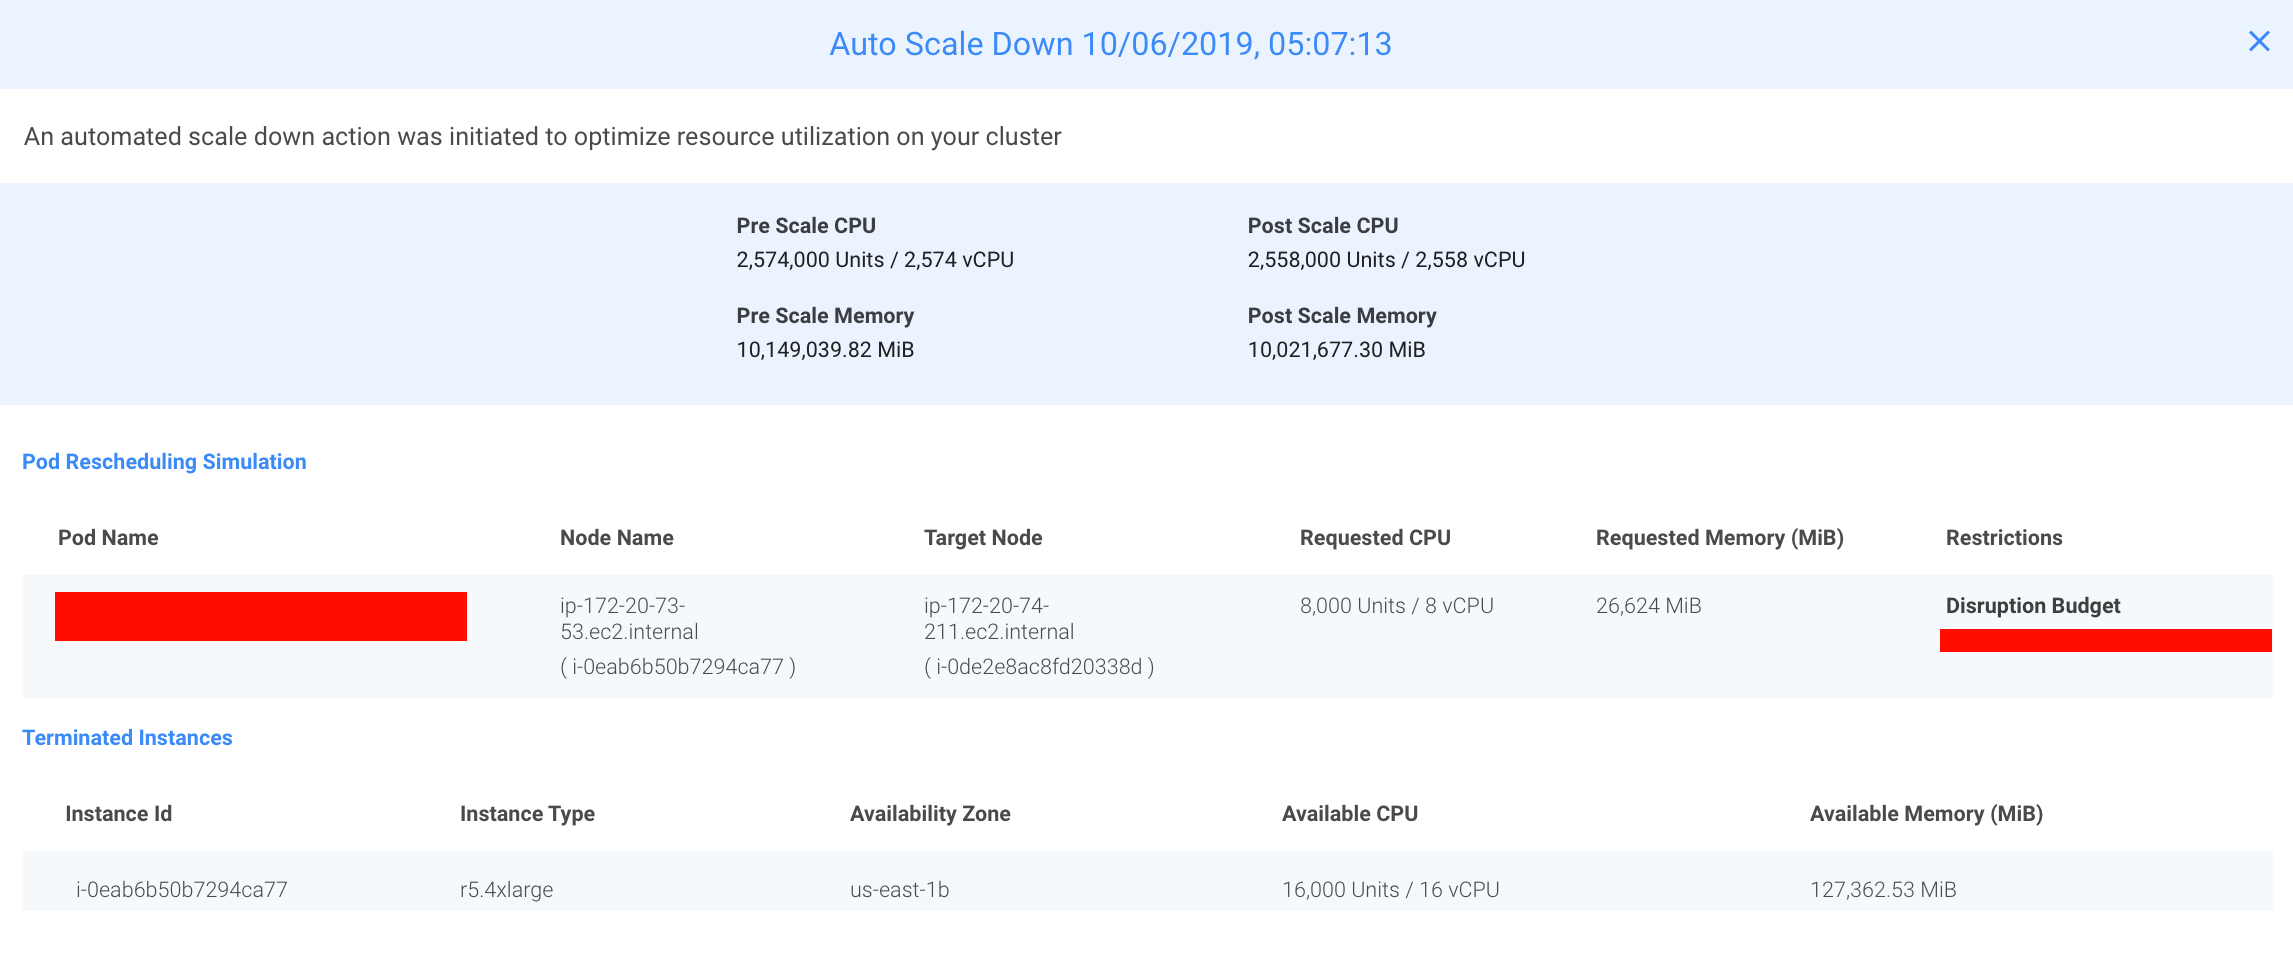Click the Node Name column header
Screen dimensions: 2293x980
(616, 537)
